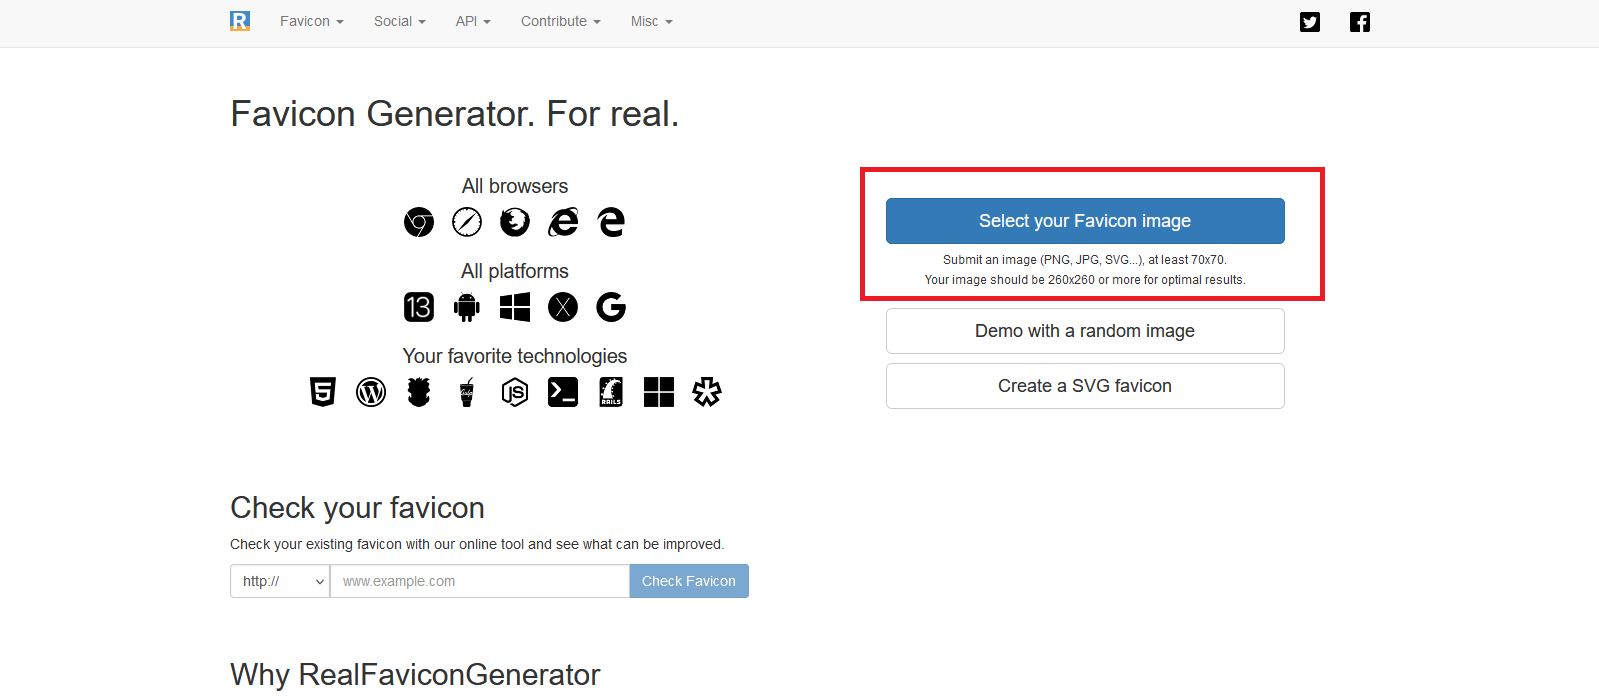Open the Social menu
Screen dimensions: 1599x700
[x=399, y=21]
